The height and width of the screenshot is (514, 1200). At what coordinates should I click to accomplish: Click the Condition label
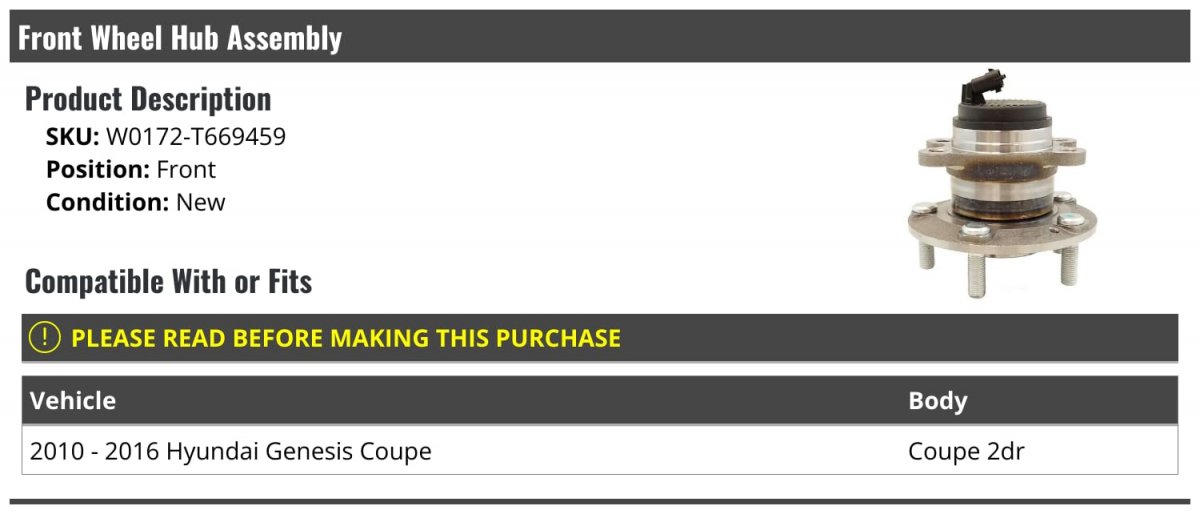[108, 202]
